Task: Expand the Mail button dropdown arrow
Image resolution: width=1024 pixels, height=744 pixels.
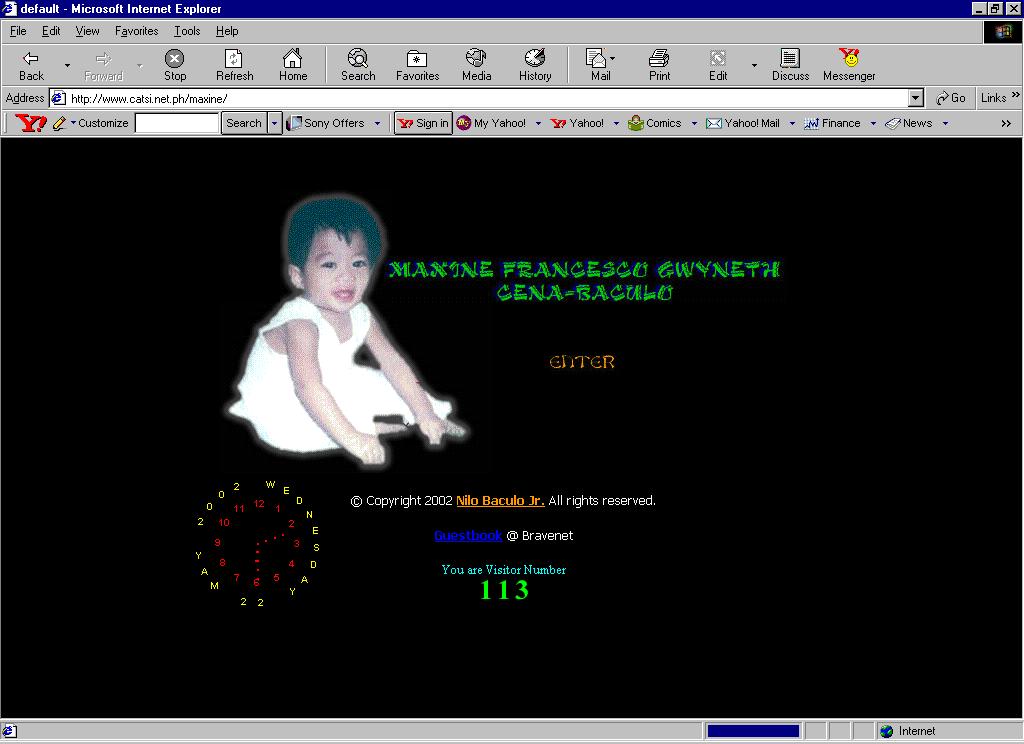Action: [613, 59]
